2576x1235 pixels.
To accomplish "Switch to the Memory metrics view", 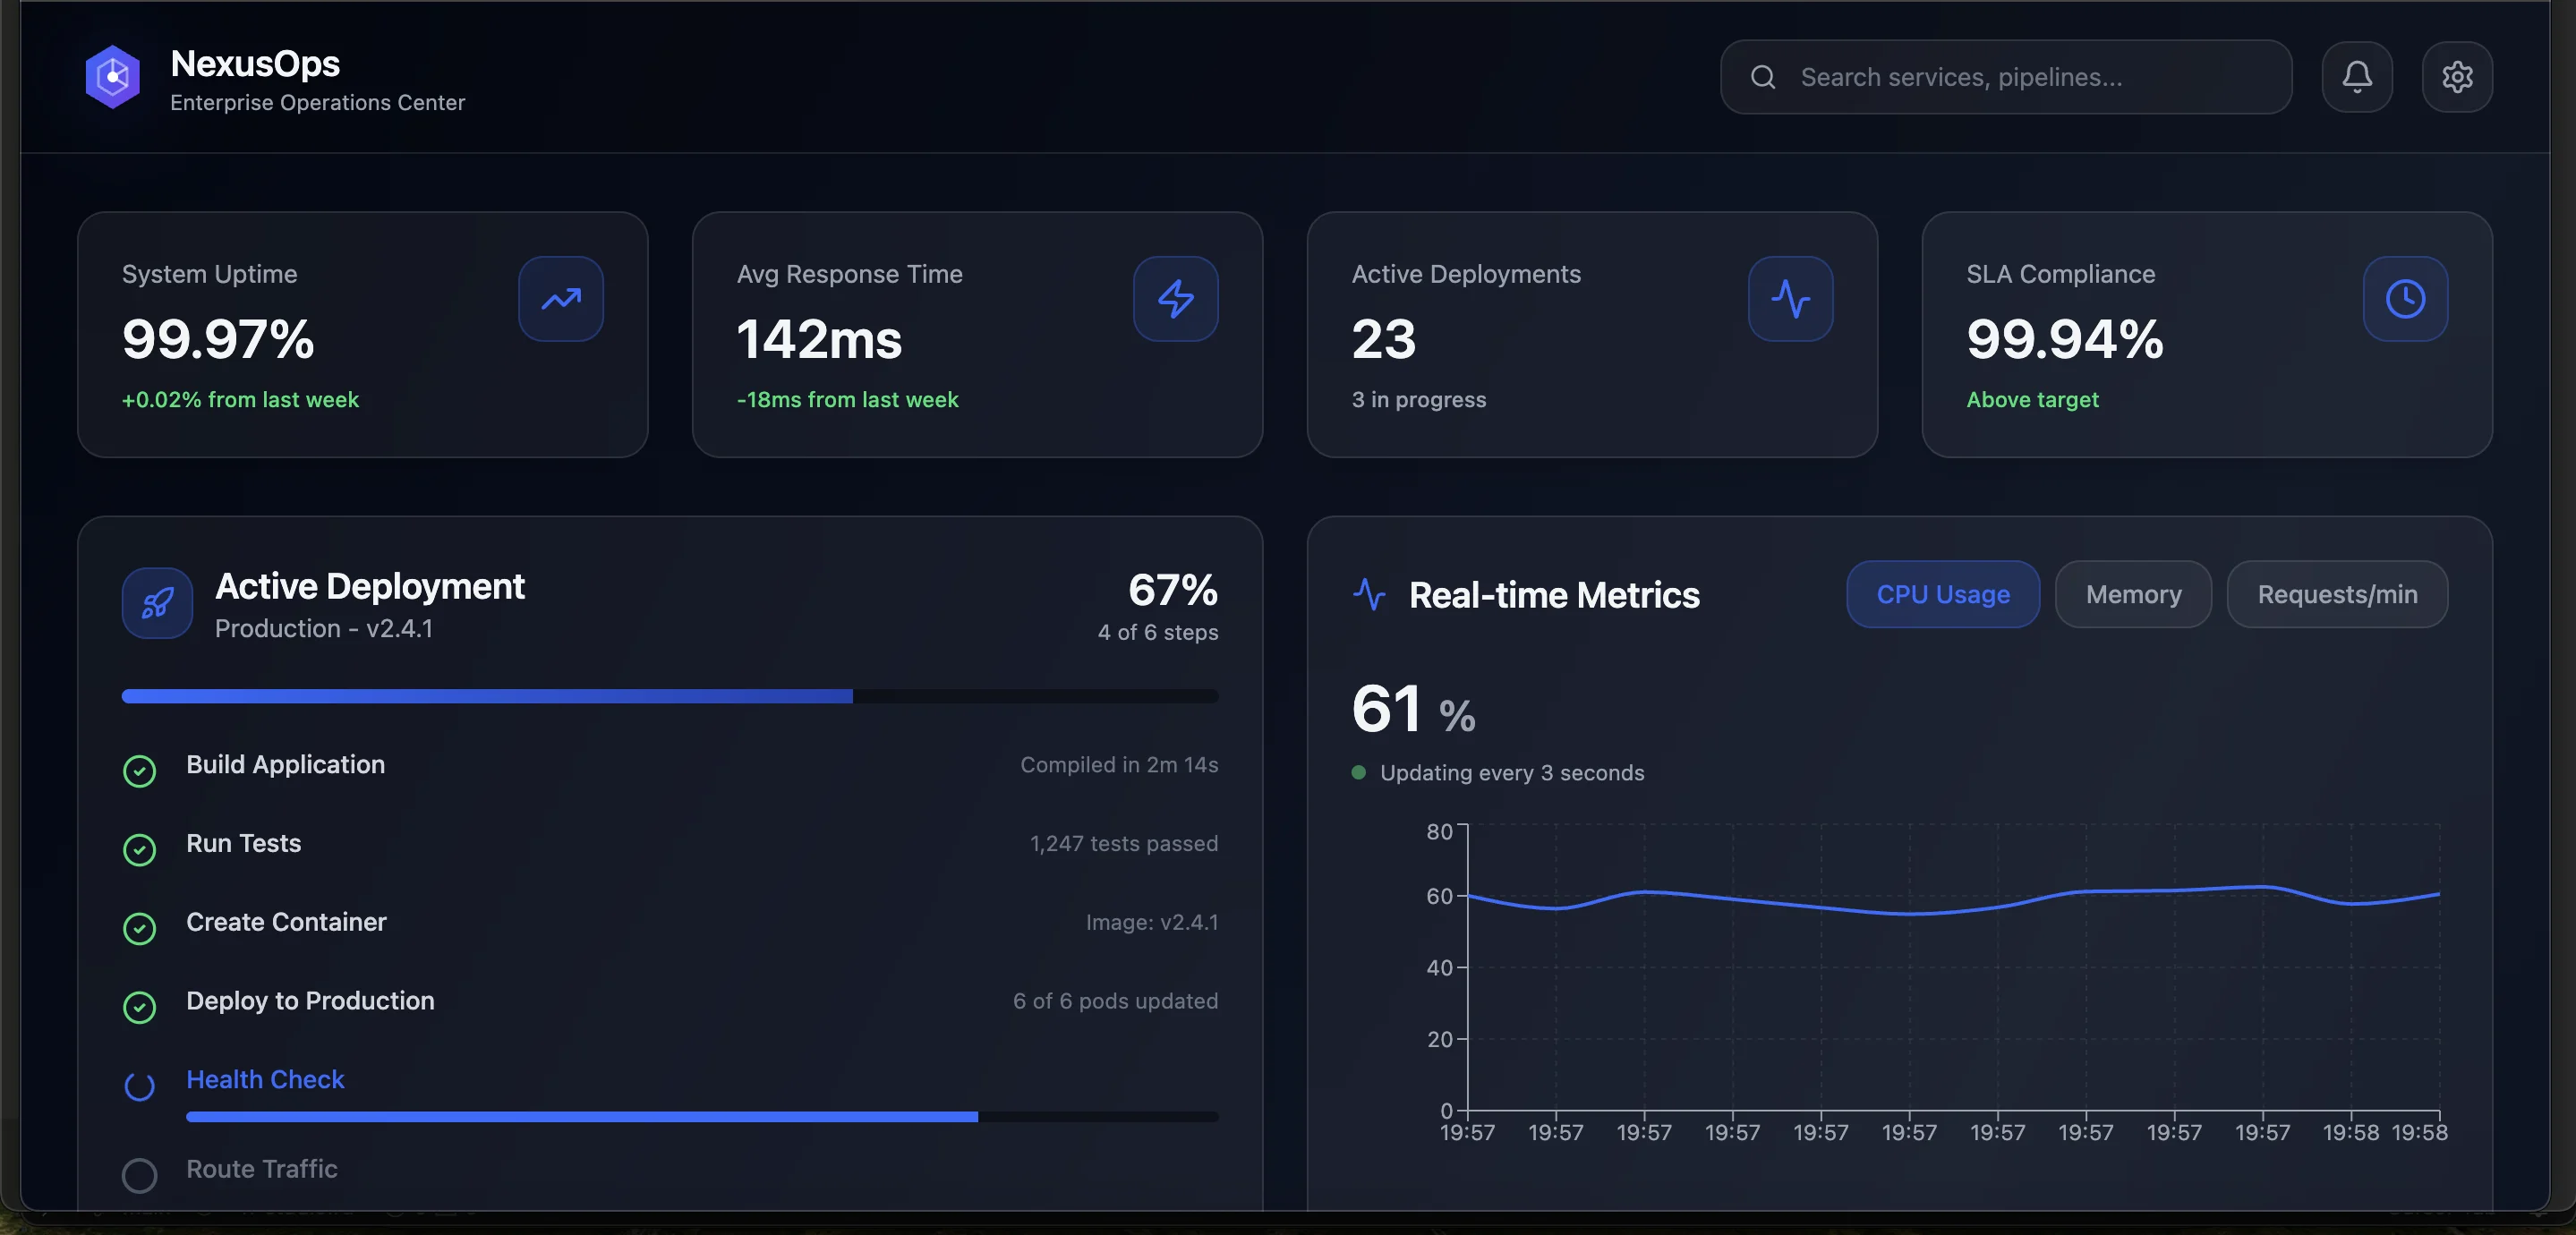I will (x=2133, y=594).
